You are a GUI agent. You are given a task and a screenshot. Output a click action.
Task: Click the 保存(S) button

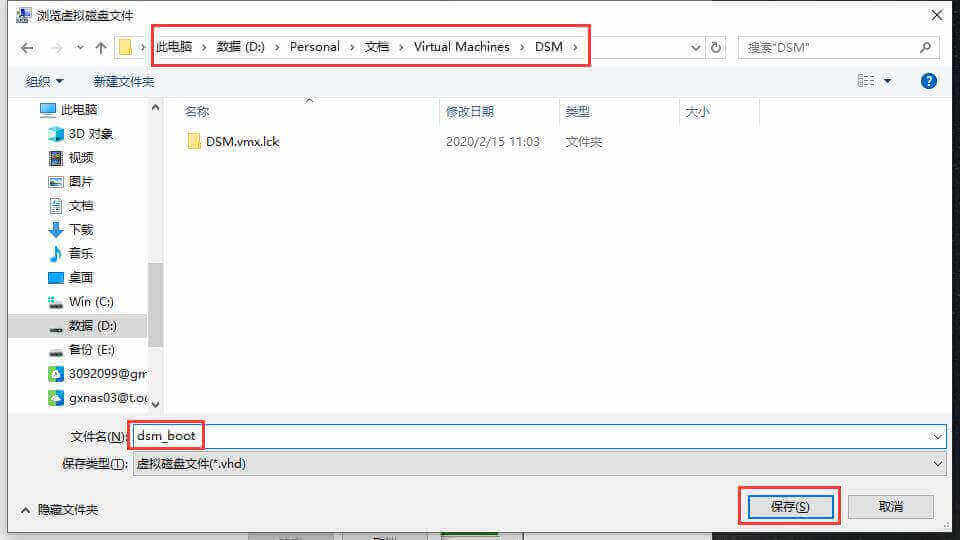pyautogui.click(x=789, y=506)
